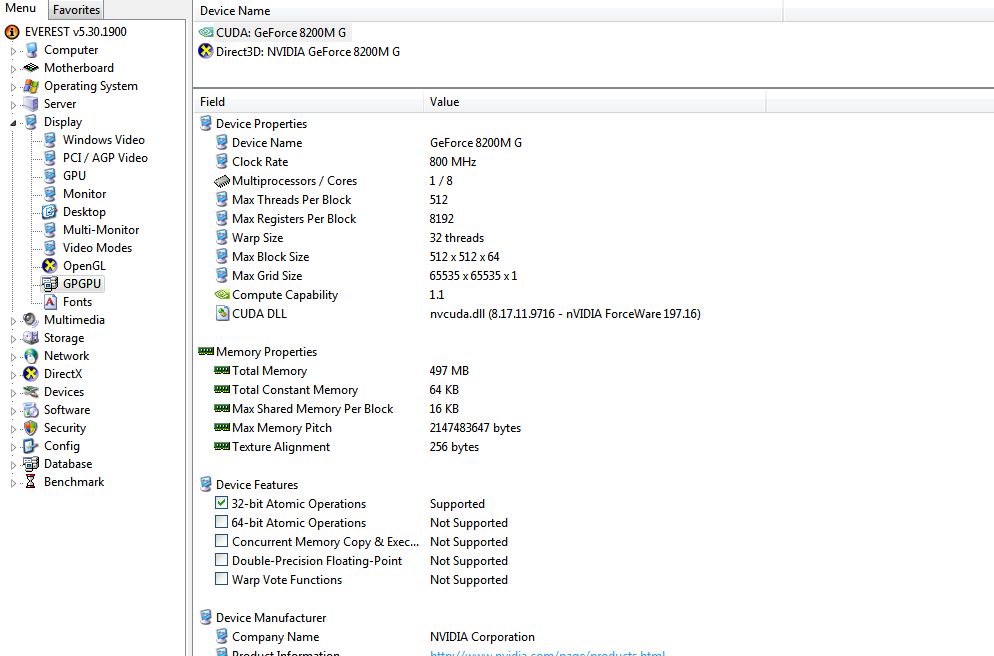Image resolution: width=994 pixels, height=656 pixels.
Task: Expand the DirectX tree node
Action: (x=13, y=375)
